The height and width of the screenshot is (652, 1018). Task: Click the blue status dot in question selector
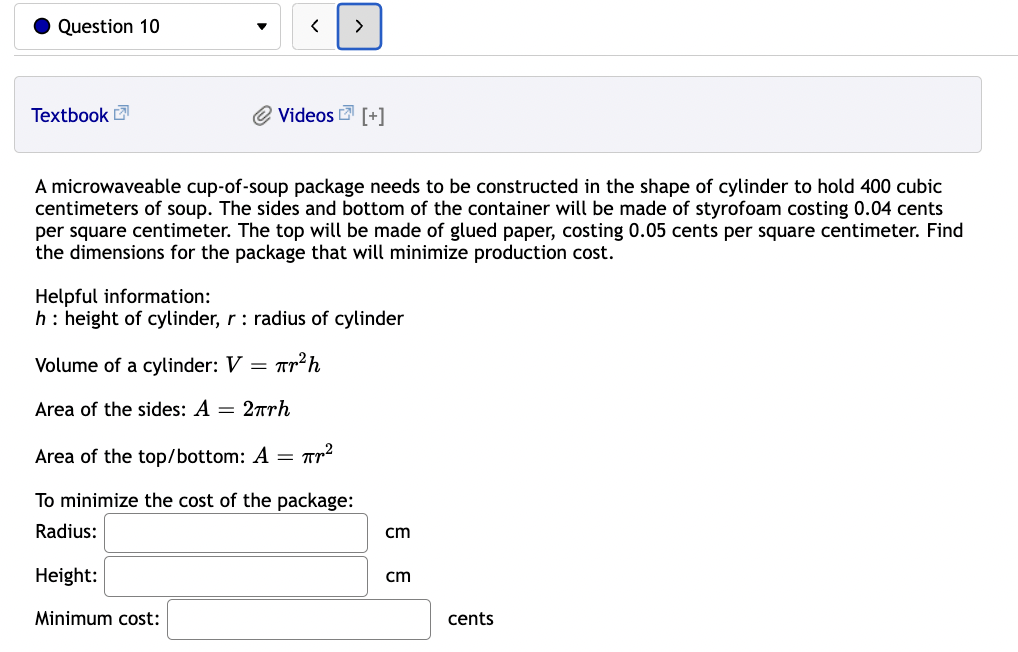[x=40, y=26]
